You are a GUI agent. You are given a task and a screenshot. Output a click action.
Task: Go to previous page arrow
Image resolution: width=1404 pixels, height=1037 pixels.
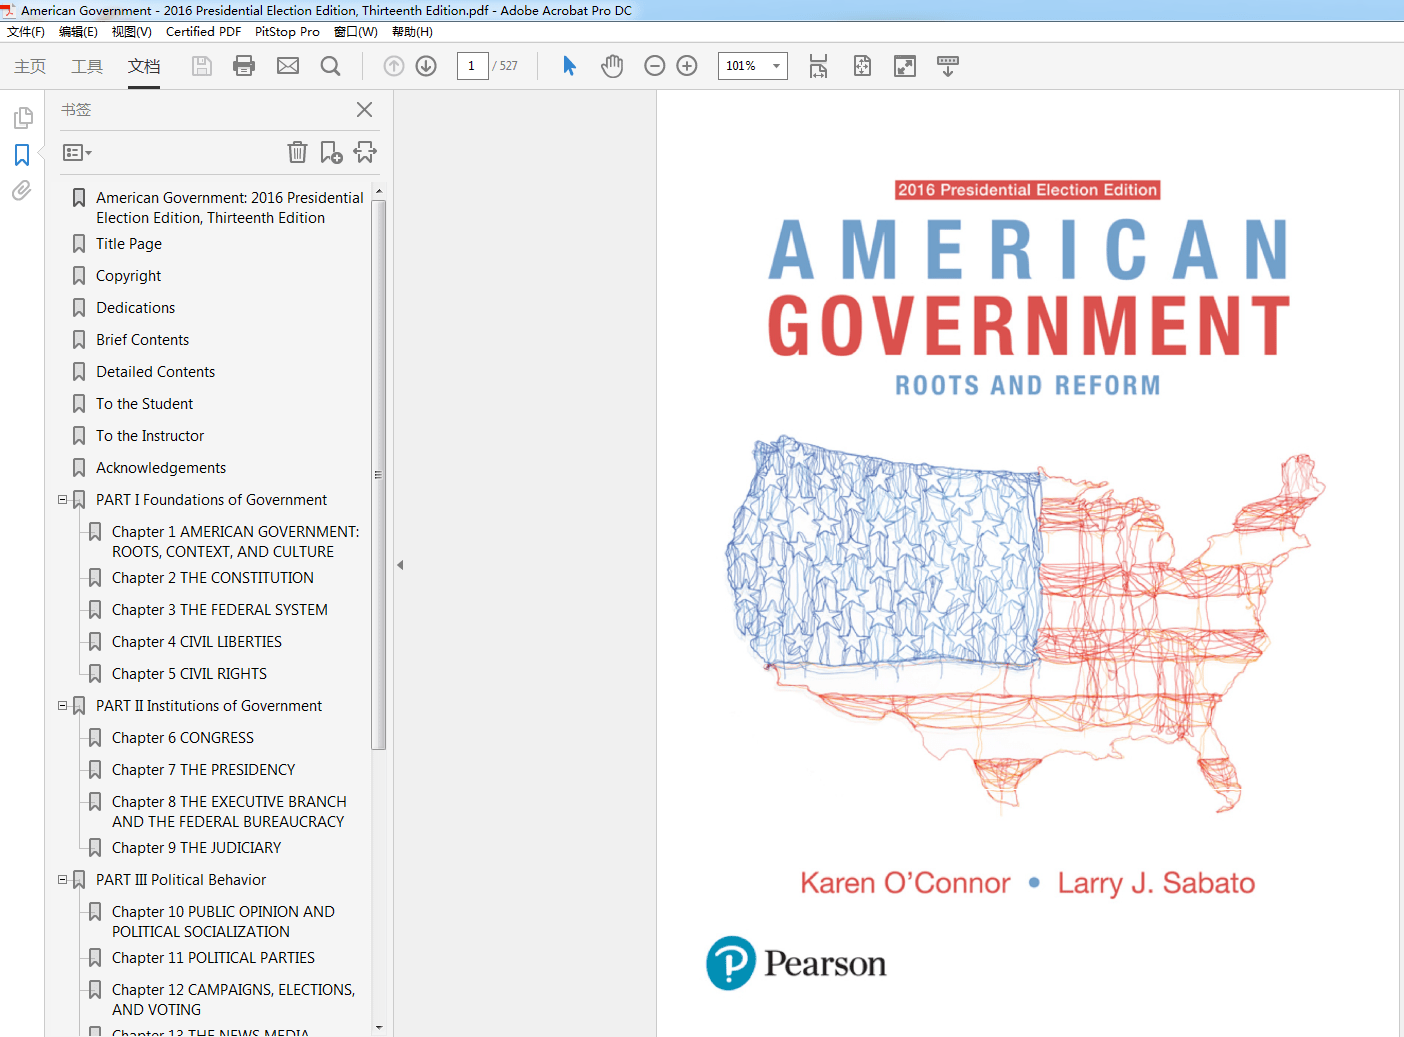(x=394, y=66)
